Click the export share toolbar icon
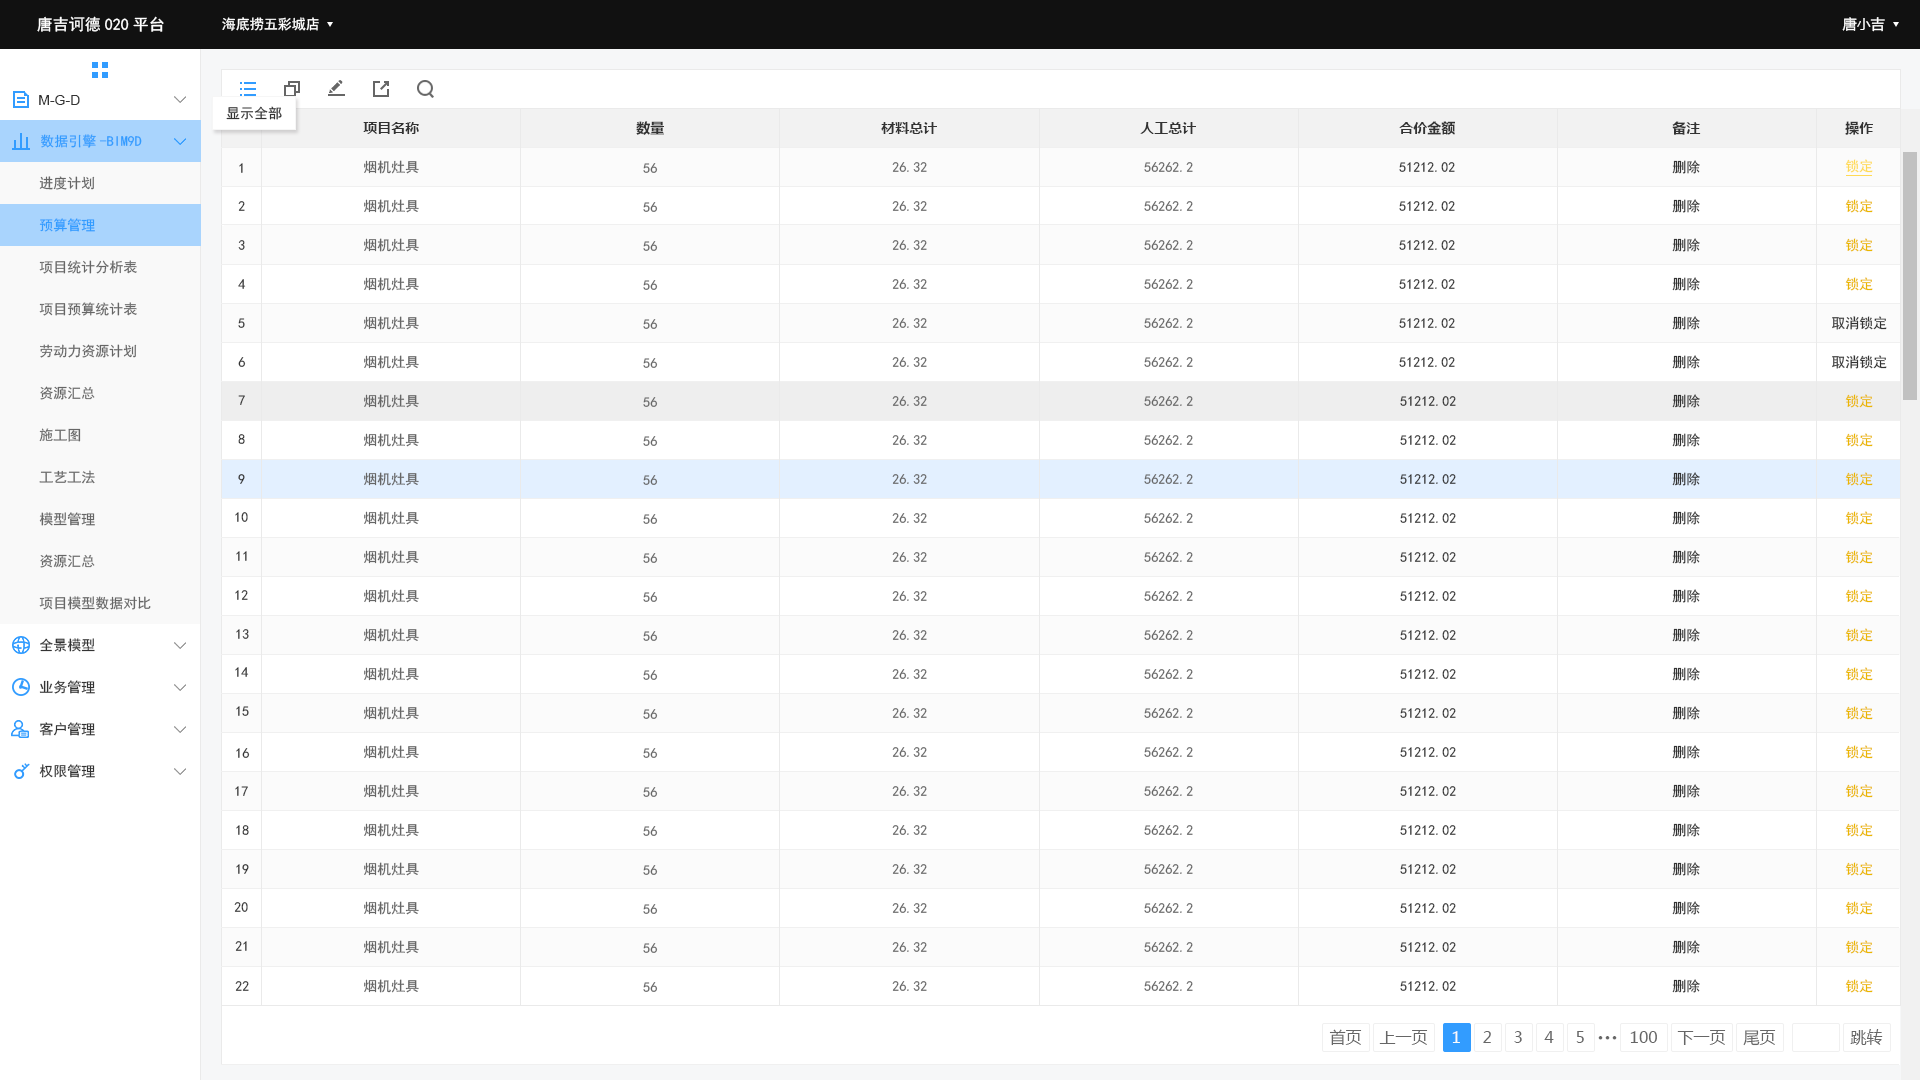Viewport: 1920px width, 1080px height. point(381,89)
